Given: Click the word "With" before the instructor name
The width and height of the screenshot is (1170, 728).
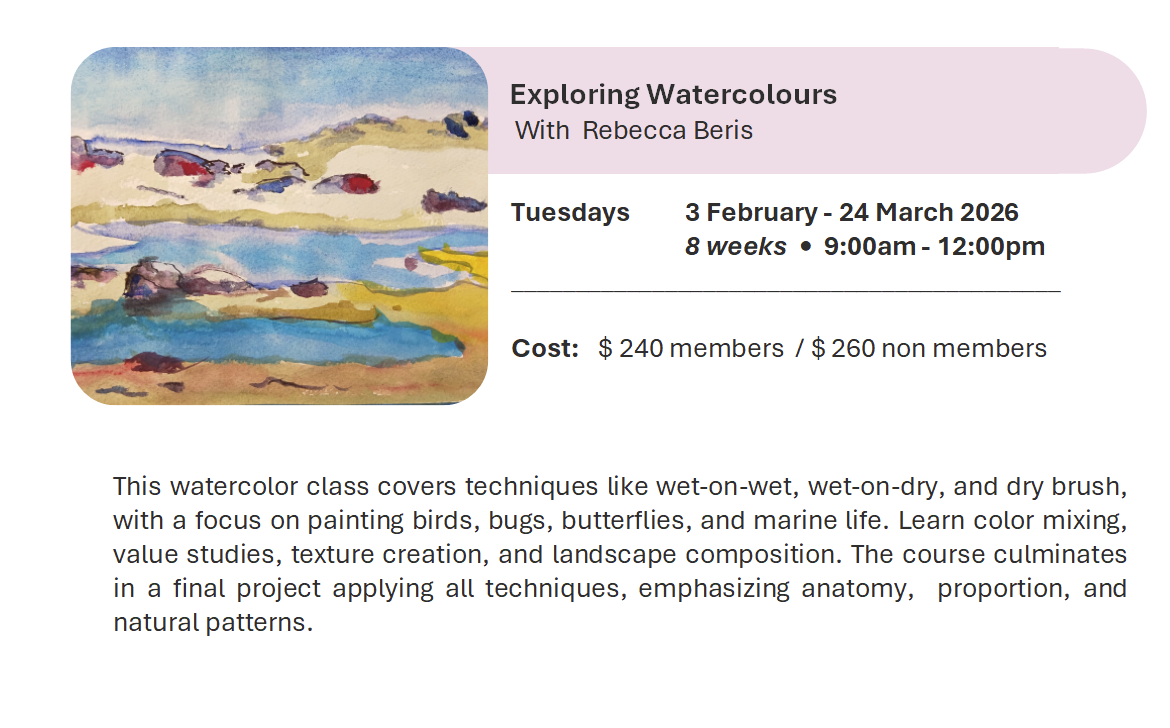Looking at the screenshot, I should (542, 130).
